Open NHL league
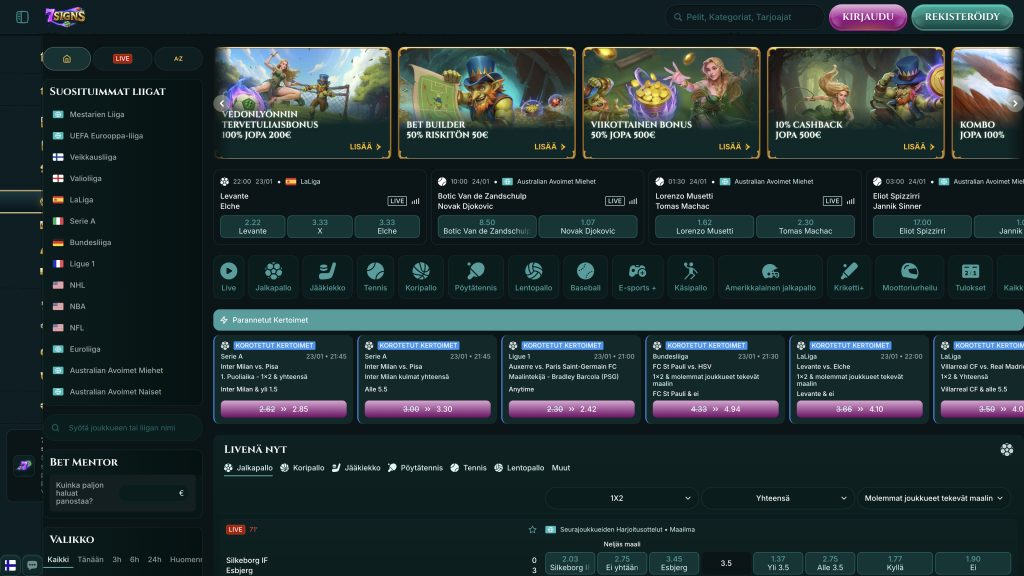 pos(77,285)
